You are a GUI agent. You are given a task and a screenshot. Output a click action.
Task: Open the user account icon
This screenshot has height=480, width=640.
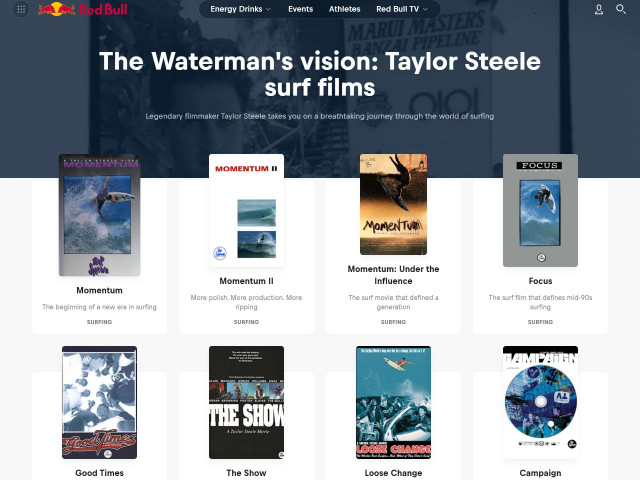coord(599,9)
